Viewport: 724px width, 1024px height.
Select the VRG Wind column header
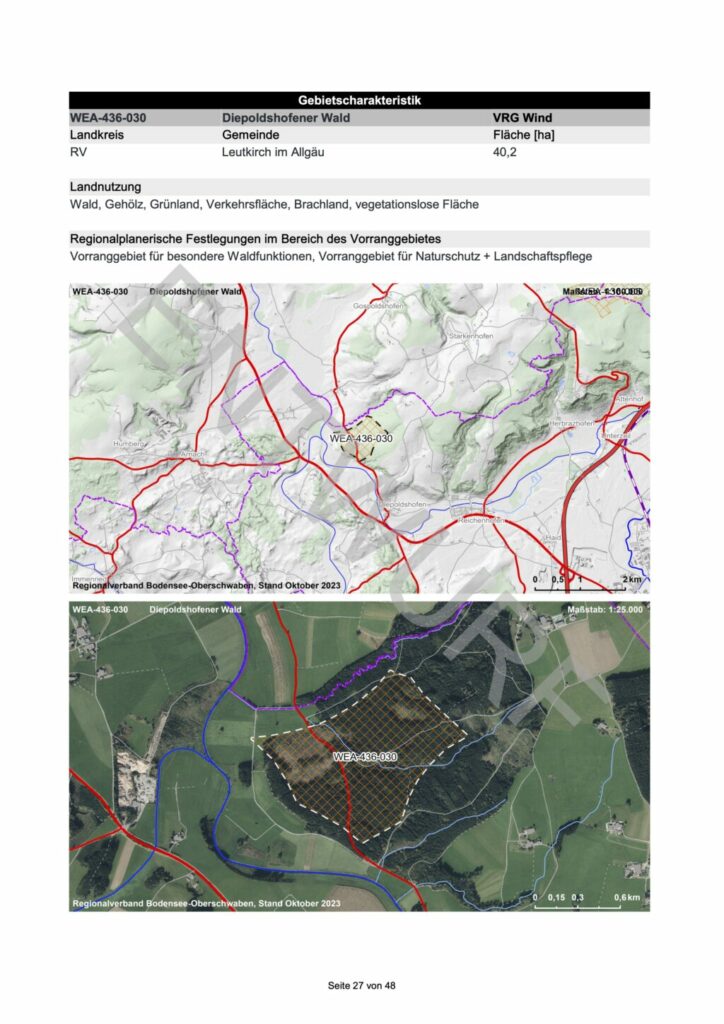pyautogui.click(x=522, y=118)
